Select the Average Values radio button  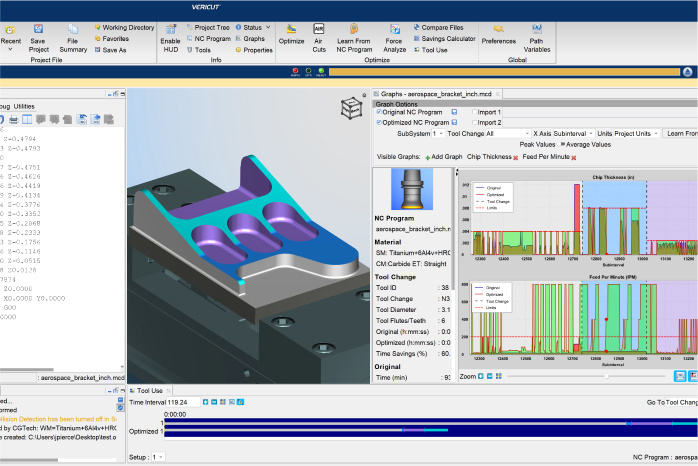point(563,144)
